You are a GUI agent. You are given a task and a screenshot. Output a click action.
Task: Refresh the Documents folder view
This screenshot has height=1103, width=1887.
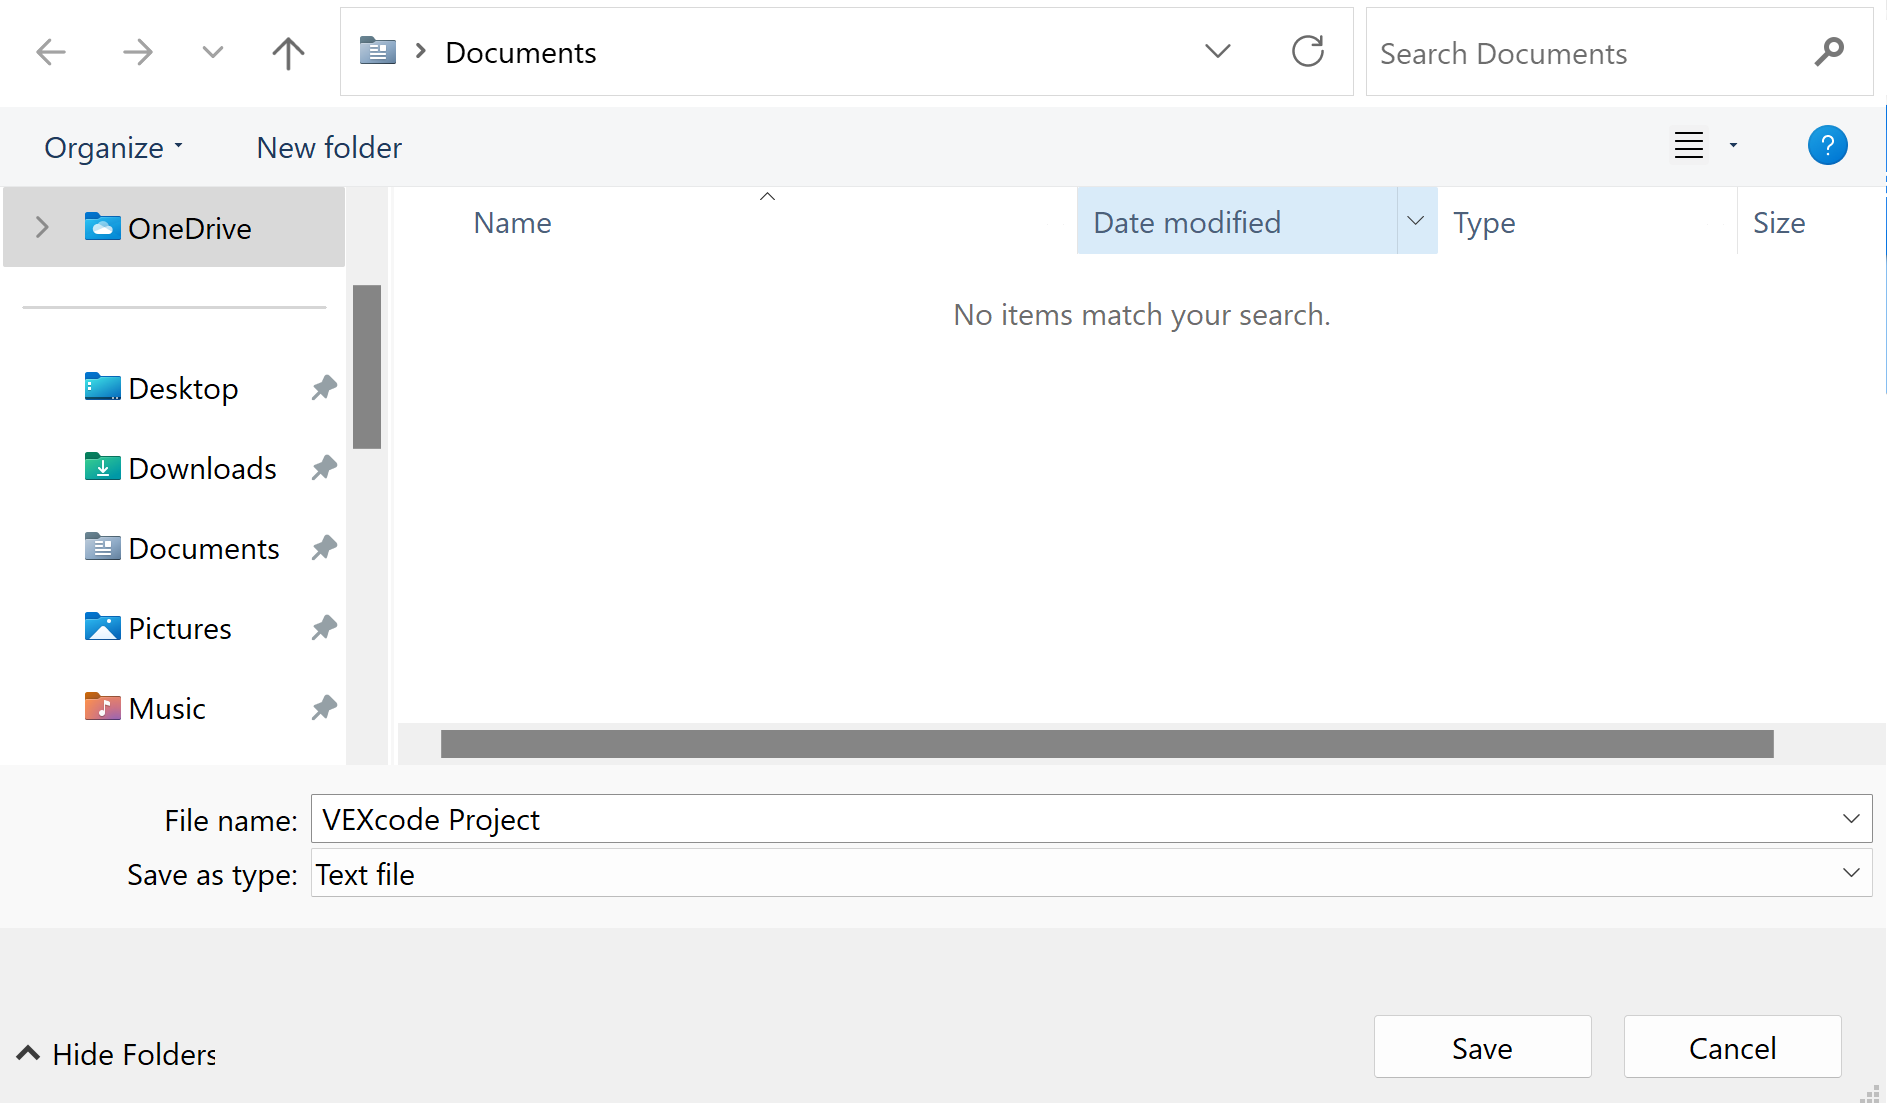[x=1308, y=51]
